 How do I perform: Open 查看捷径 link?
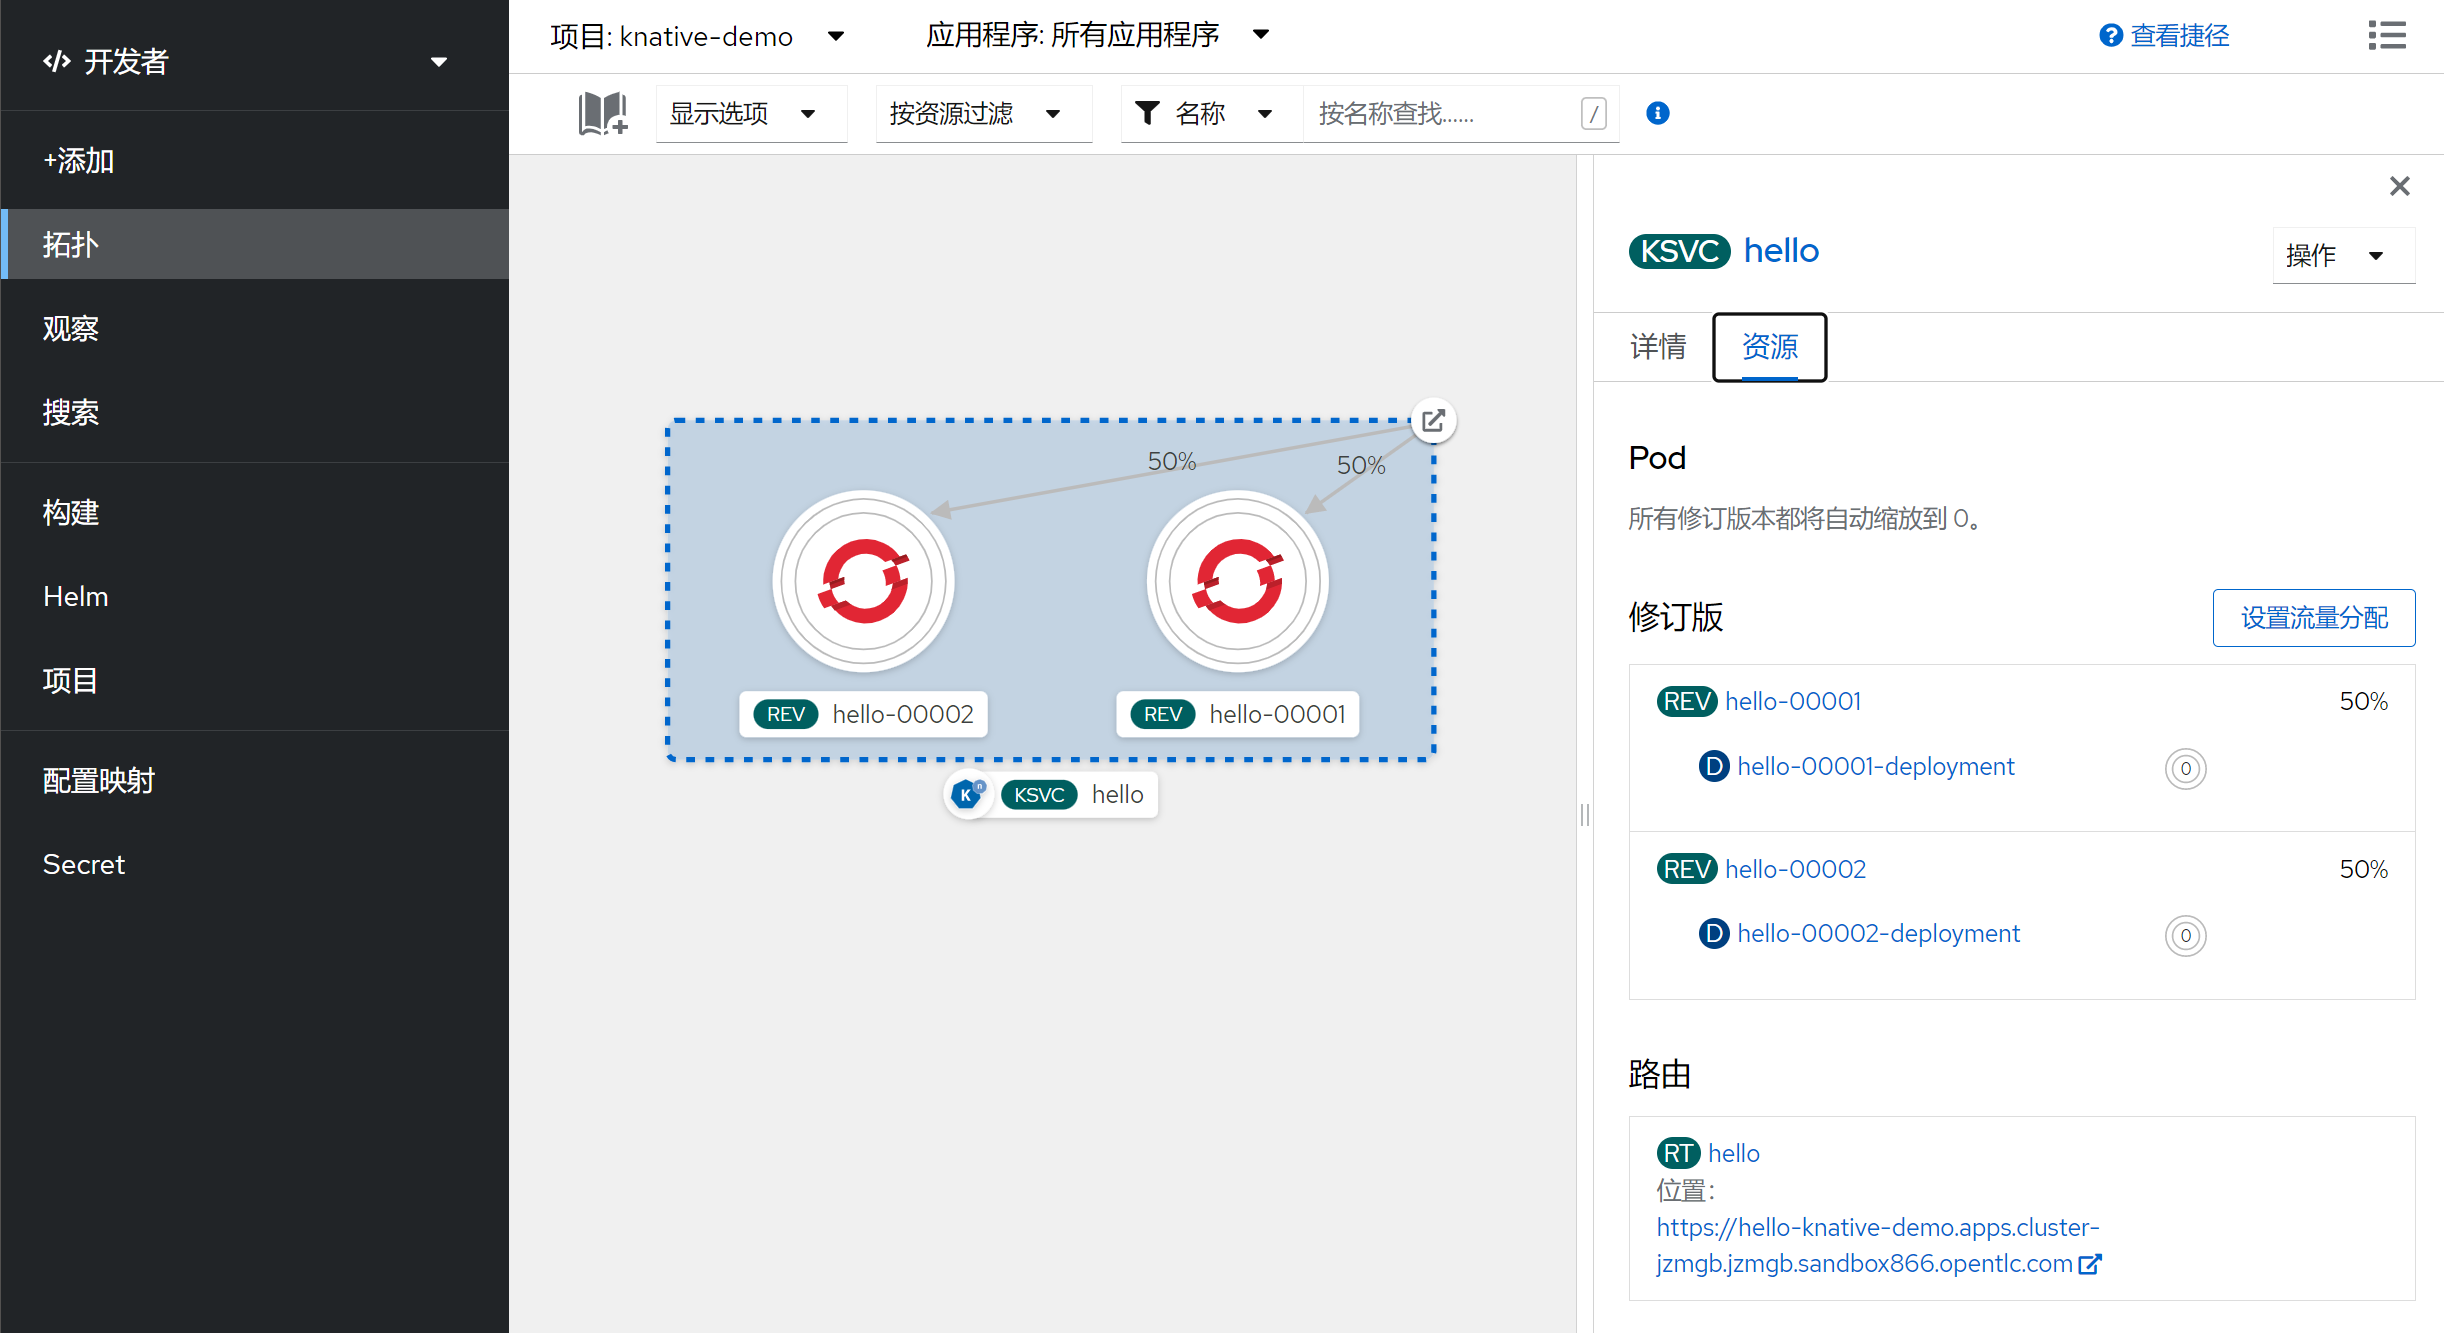2179,36
